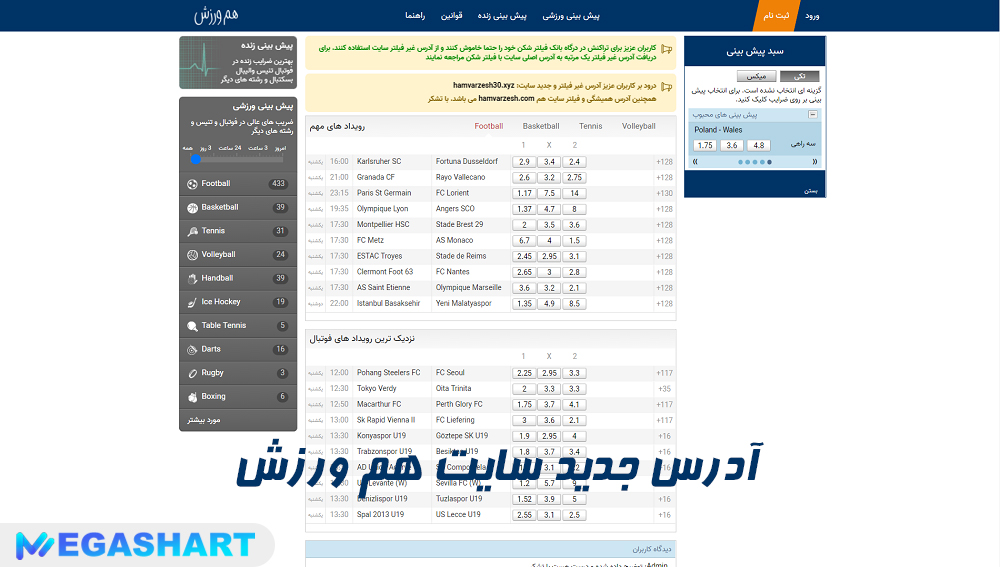Click the login link in header
The width and height of the screenshot is (1000, 567).
pyautogui.click(x=812, y=15)
